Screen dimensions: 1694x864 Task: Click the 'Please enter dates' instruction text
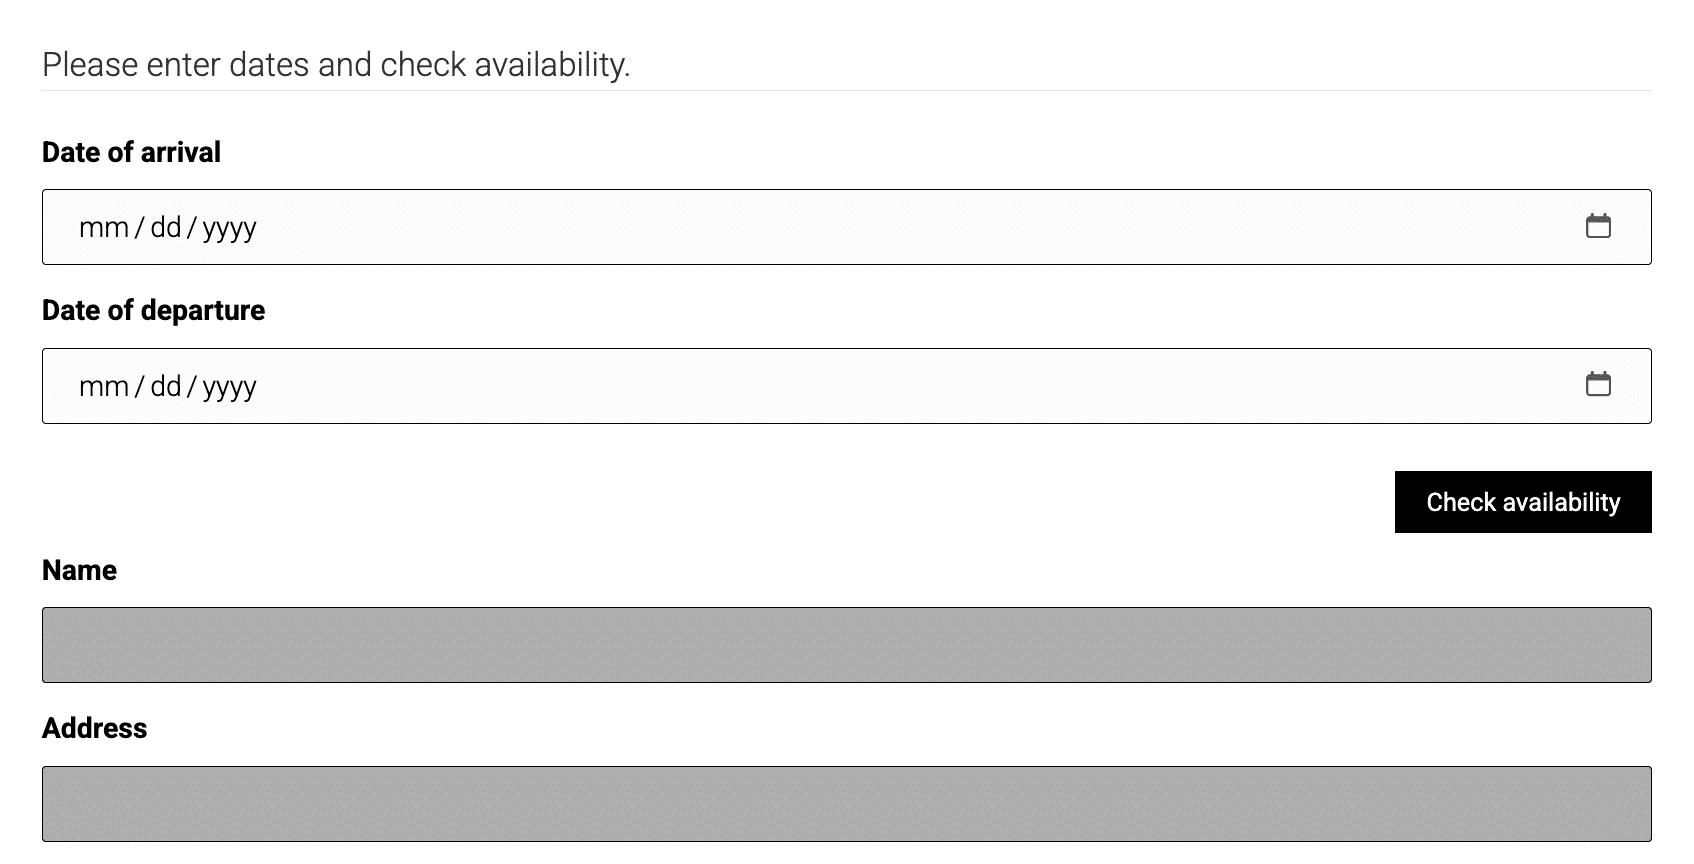tap(336, 65)
